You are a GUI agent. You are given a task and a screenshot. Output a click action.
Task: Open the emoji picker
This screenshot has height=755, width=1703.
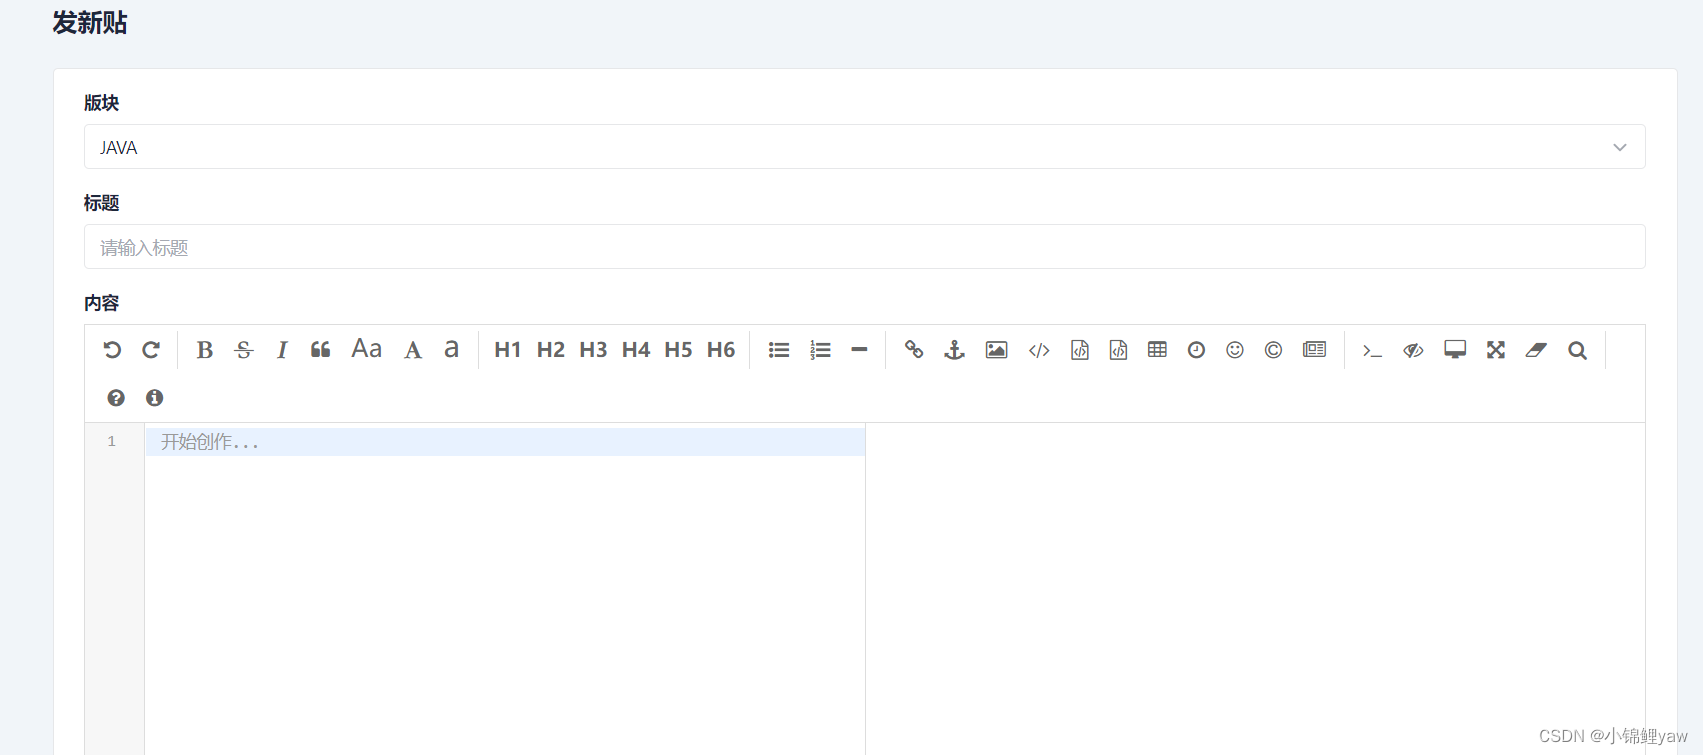click(1235, 350)
